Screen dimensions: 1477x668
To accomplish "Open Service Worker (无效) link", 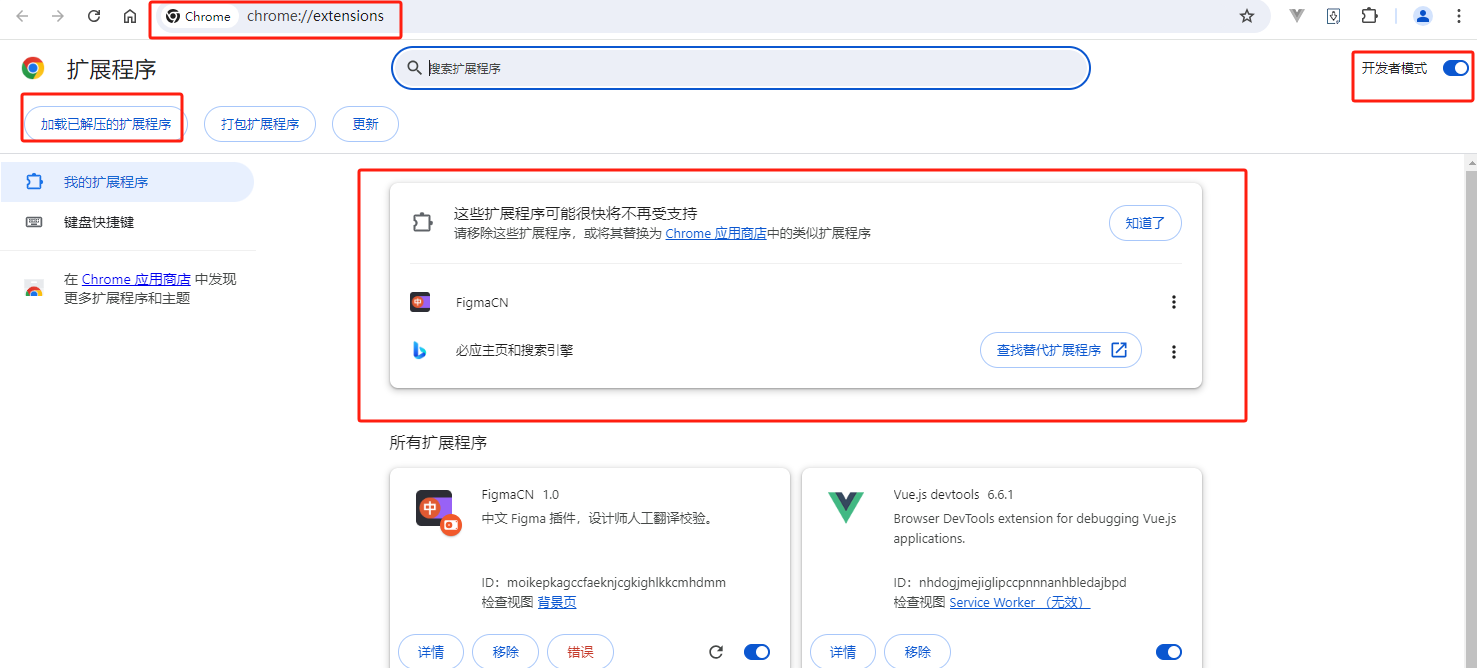I will click(x=1019, y=602).
